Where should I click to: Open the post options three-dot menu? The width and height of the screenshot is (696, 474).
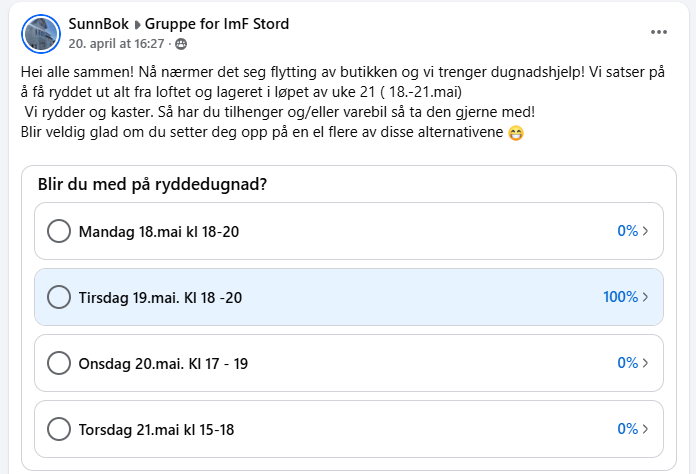(658, 32)
